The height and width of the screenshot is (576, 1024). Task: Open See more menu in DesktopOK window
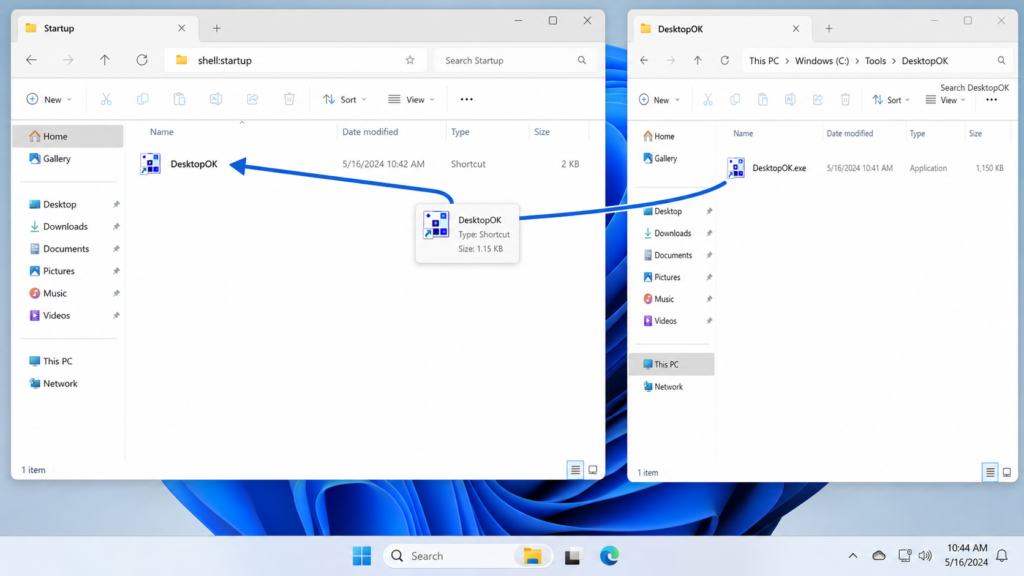click(x=991, y=100)
